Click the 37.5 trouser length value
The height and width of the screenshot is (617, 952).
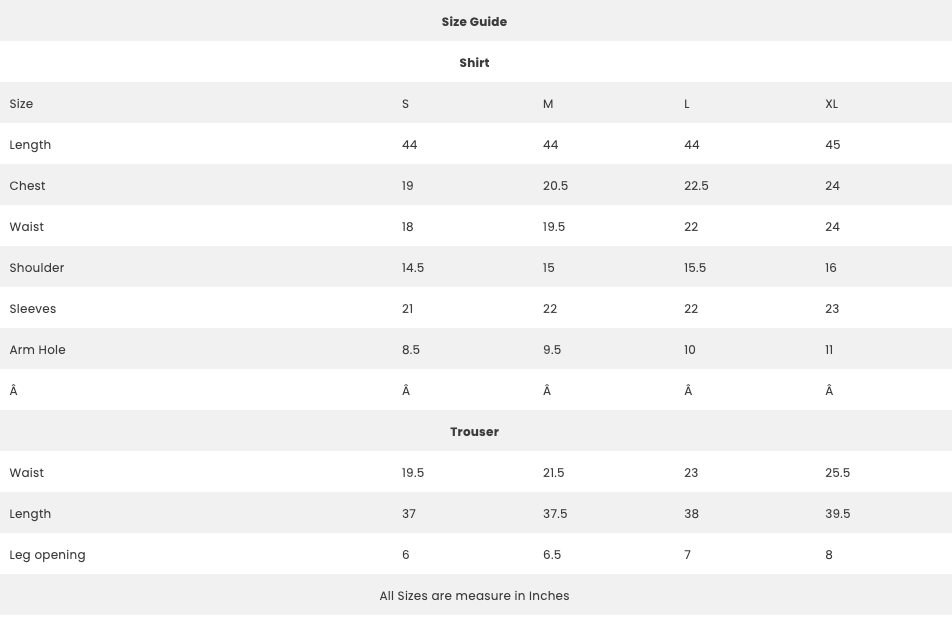[x=555, y=514]
